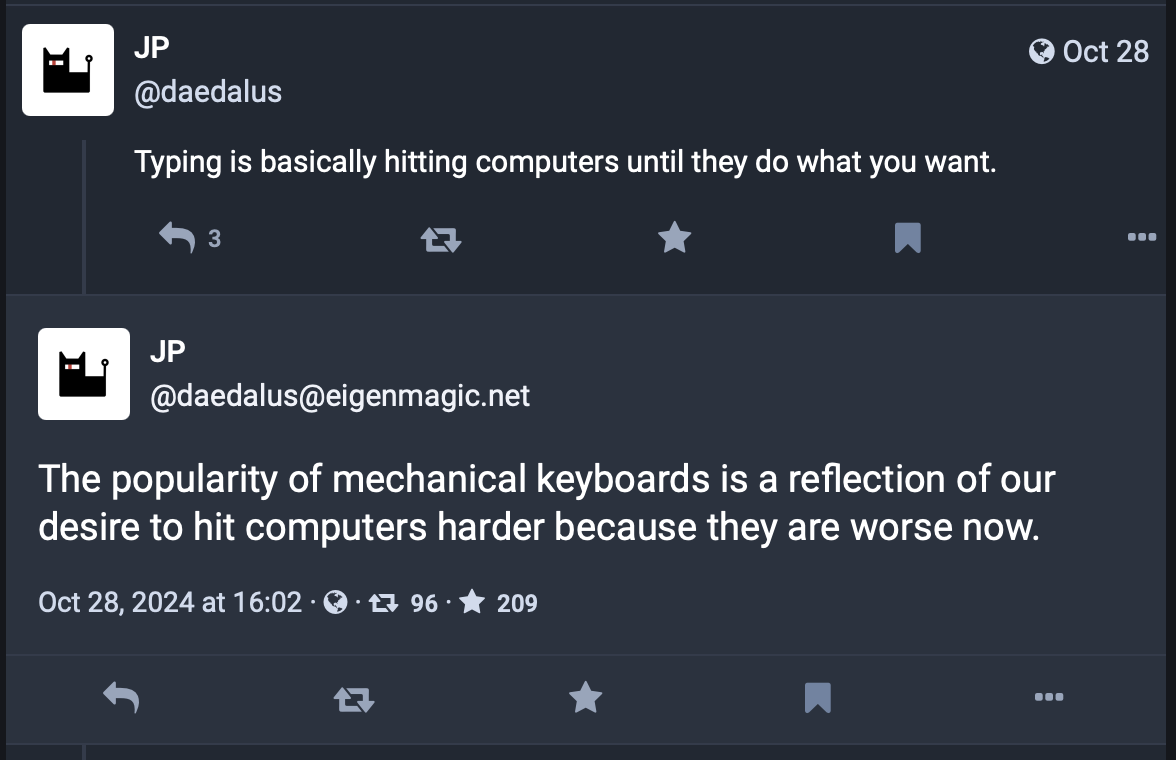
Task: Bookmark the top post by @daedalus
Action: (907, 238)
